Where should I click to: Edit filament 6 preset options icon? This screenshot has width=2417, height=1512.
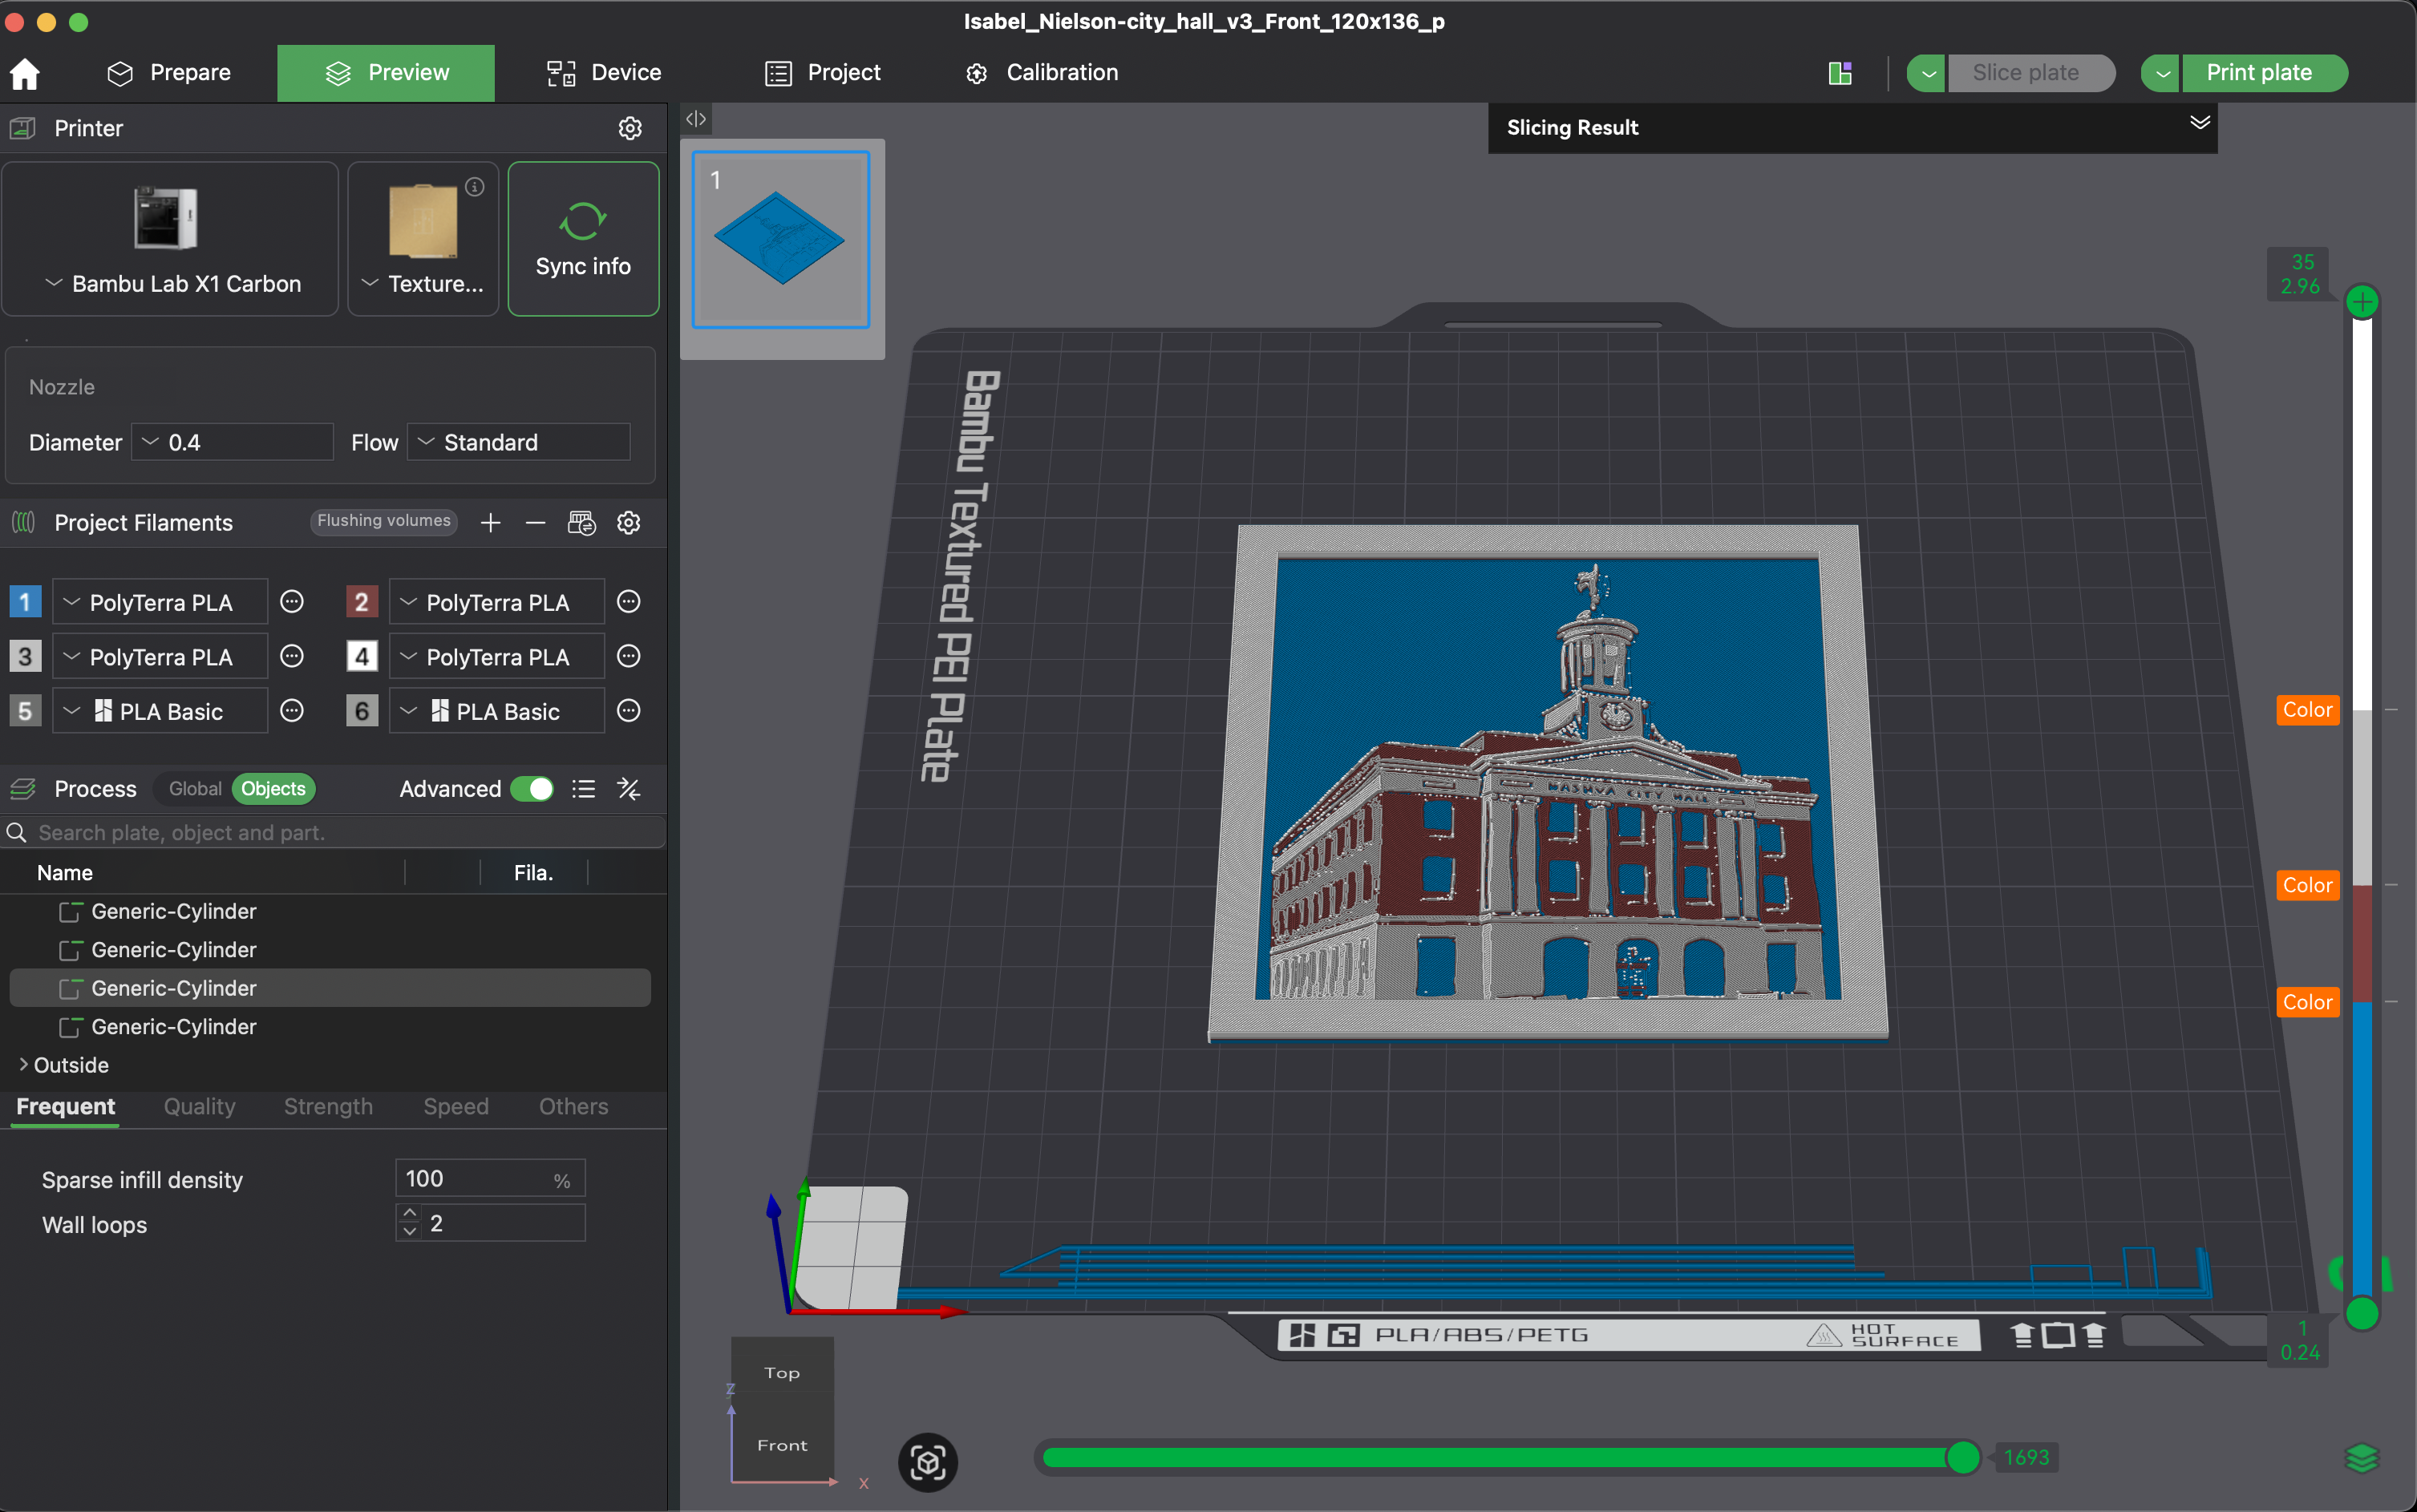click(x=629, y=711)
